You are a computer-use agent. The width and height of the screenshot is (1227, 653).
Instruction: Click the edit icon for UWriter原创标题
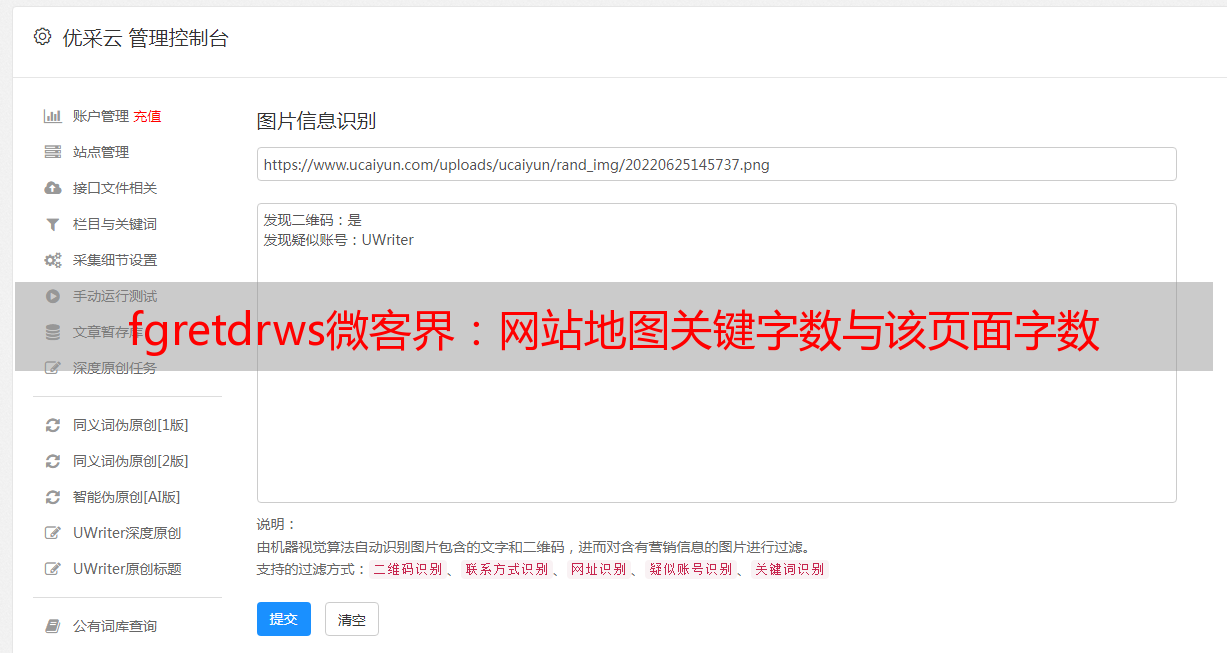coord(53,569)
